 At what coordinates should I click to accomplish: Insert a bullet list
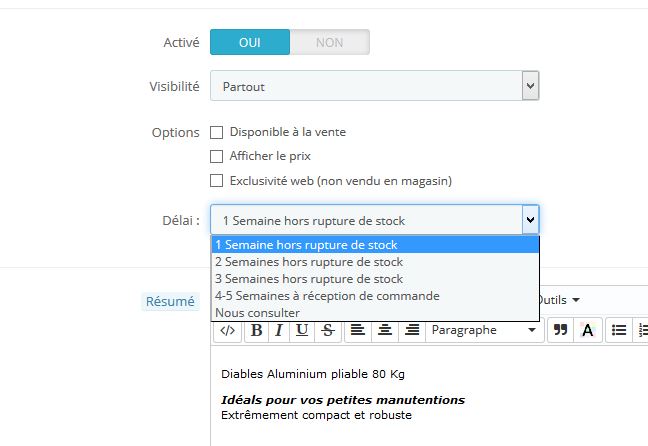[x=619, y=330]
